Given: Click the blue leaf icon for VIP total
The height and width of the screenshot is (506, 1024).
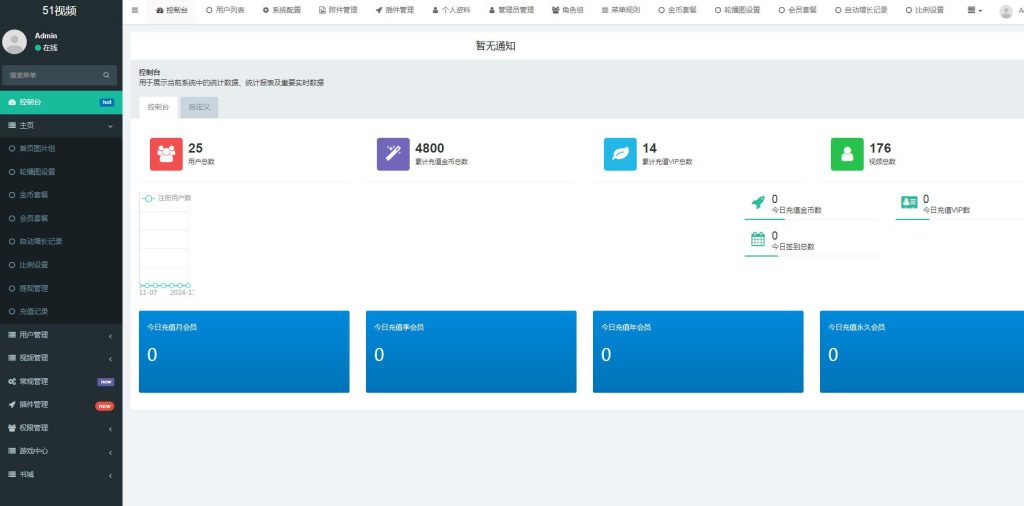Looking at the screenshot, I should tap(620, 154).
